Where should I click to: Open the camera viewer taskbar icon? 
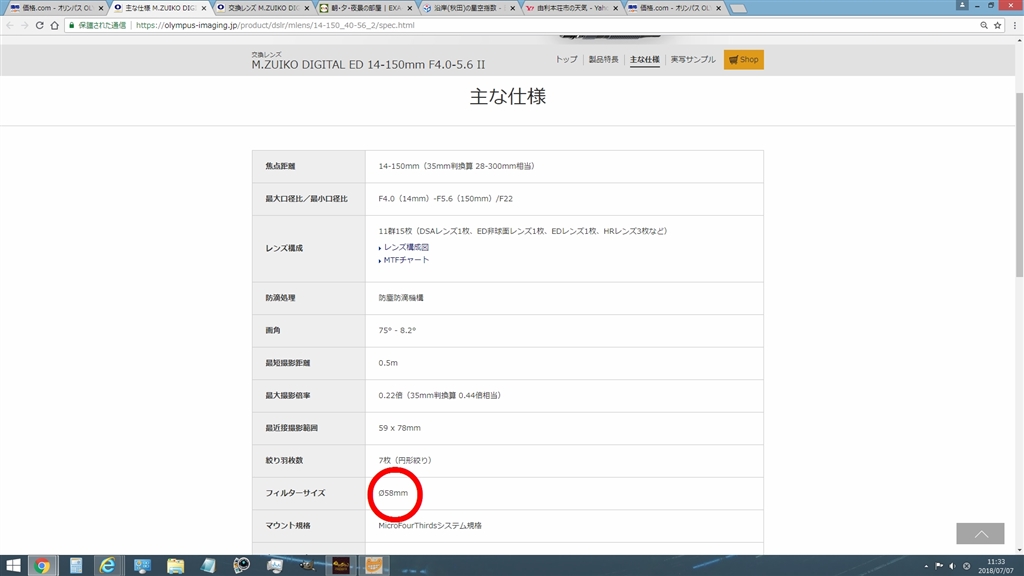242,566
